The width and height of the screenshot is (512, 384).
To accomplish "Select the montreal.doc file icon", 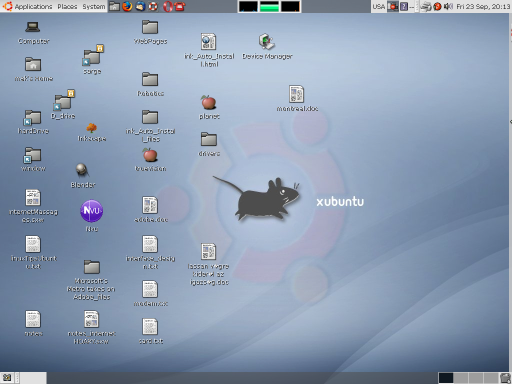I will pyautogui.click(x=297, y=98).
